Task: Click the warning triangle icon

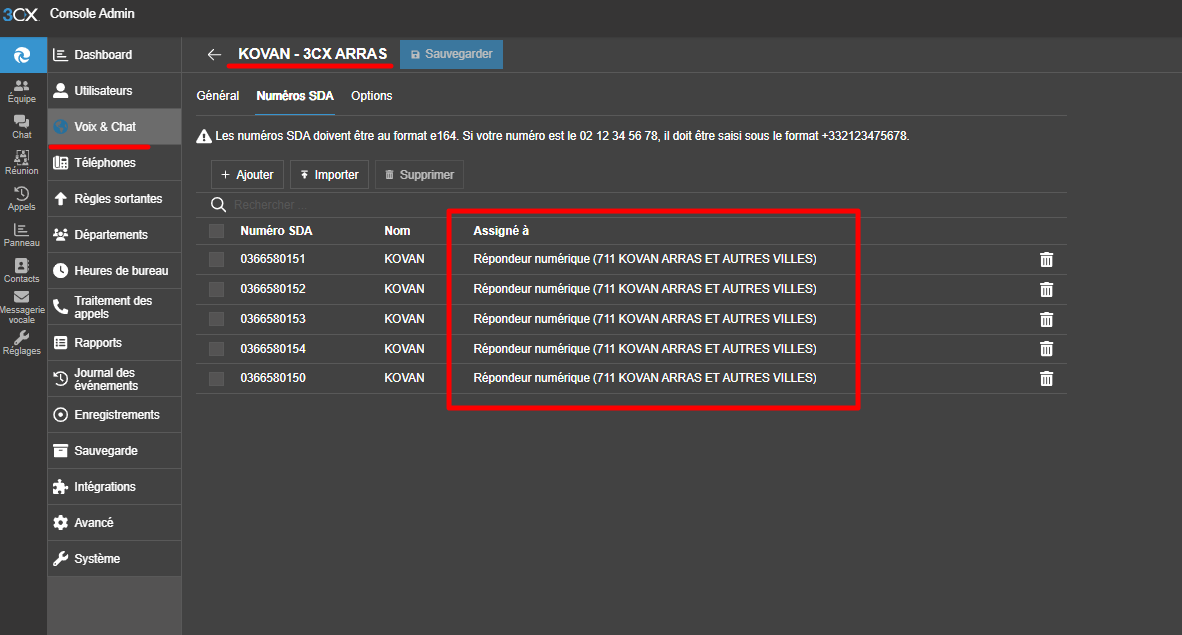Action: click(x=204, y=137)
